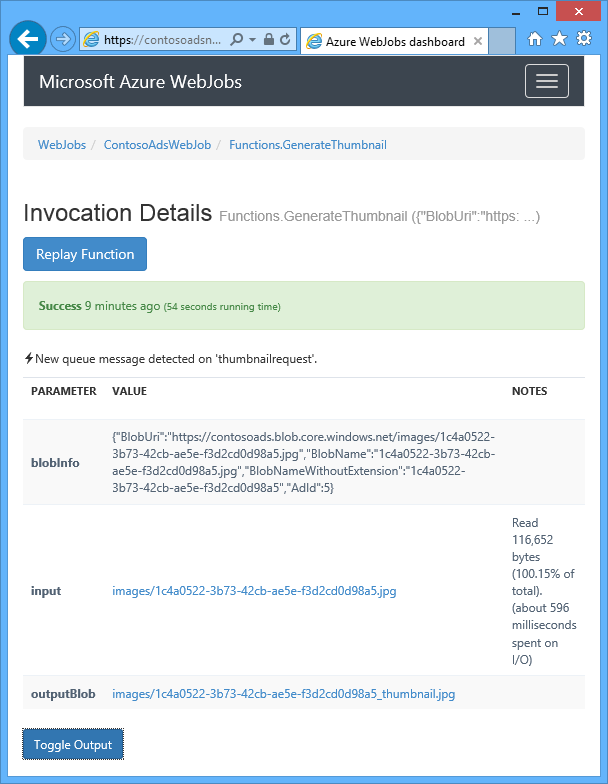Viewport: 608px width, 784px height.
Task: Click the lightning bolt trigger icon
Action: [x=29, y=358]
